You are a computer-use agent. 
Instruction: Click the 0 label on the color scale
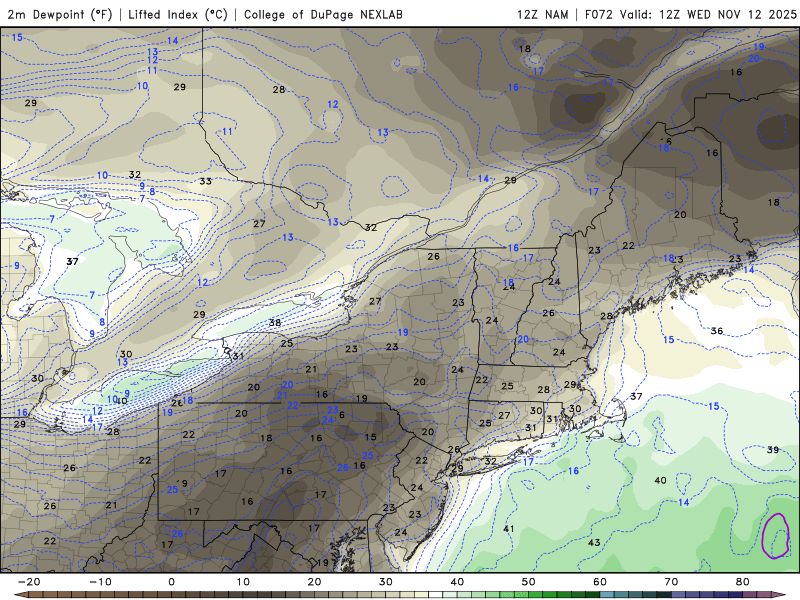(171, 582)
